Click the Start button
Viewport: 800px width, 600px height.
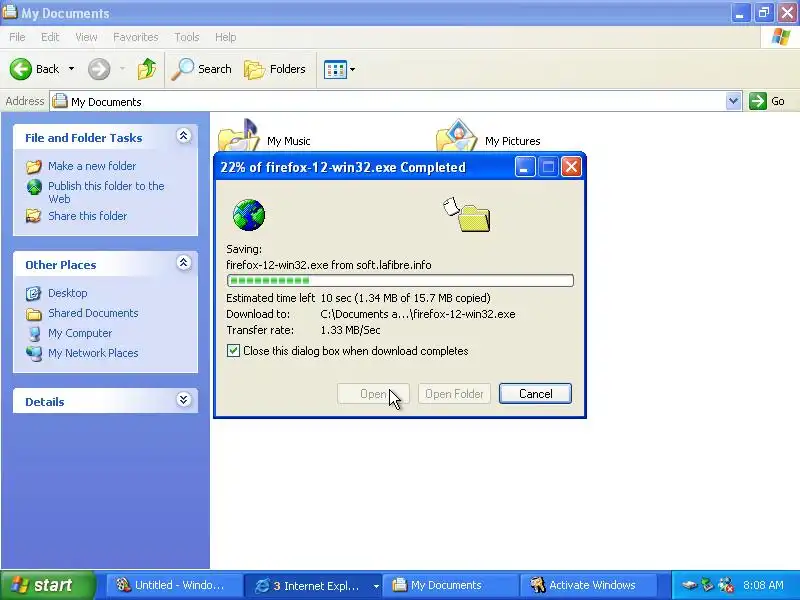coord(48,585)
